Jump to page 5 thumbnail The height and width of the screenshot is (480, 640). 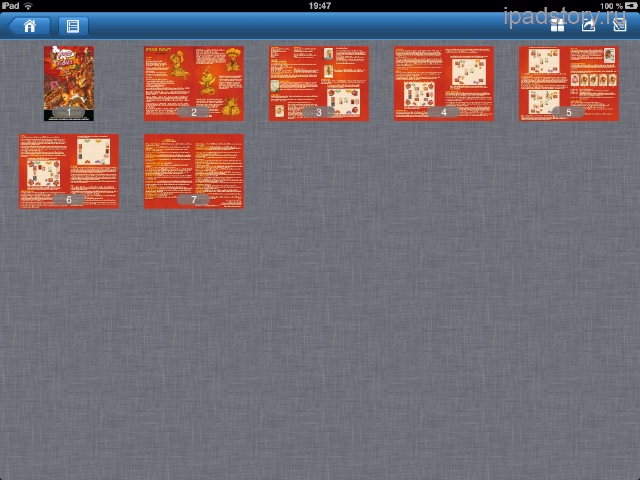(x=569, y=83)
